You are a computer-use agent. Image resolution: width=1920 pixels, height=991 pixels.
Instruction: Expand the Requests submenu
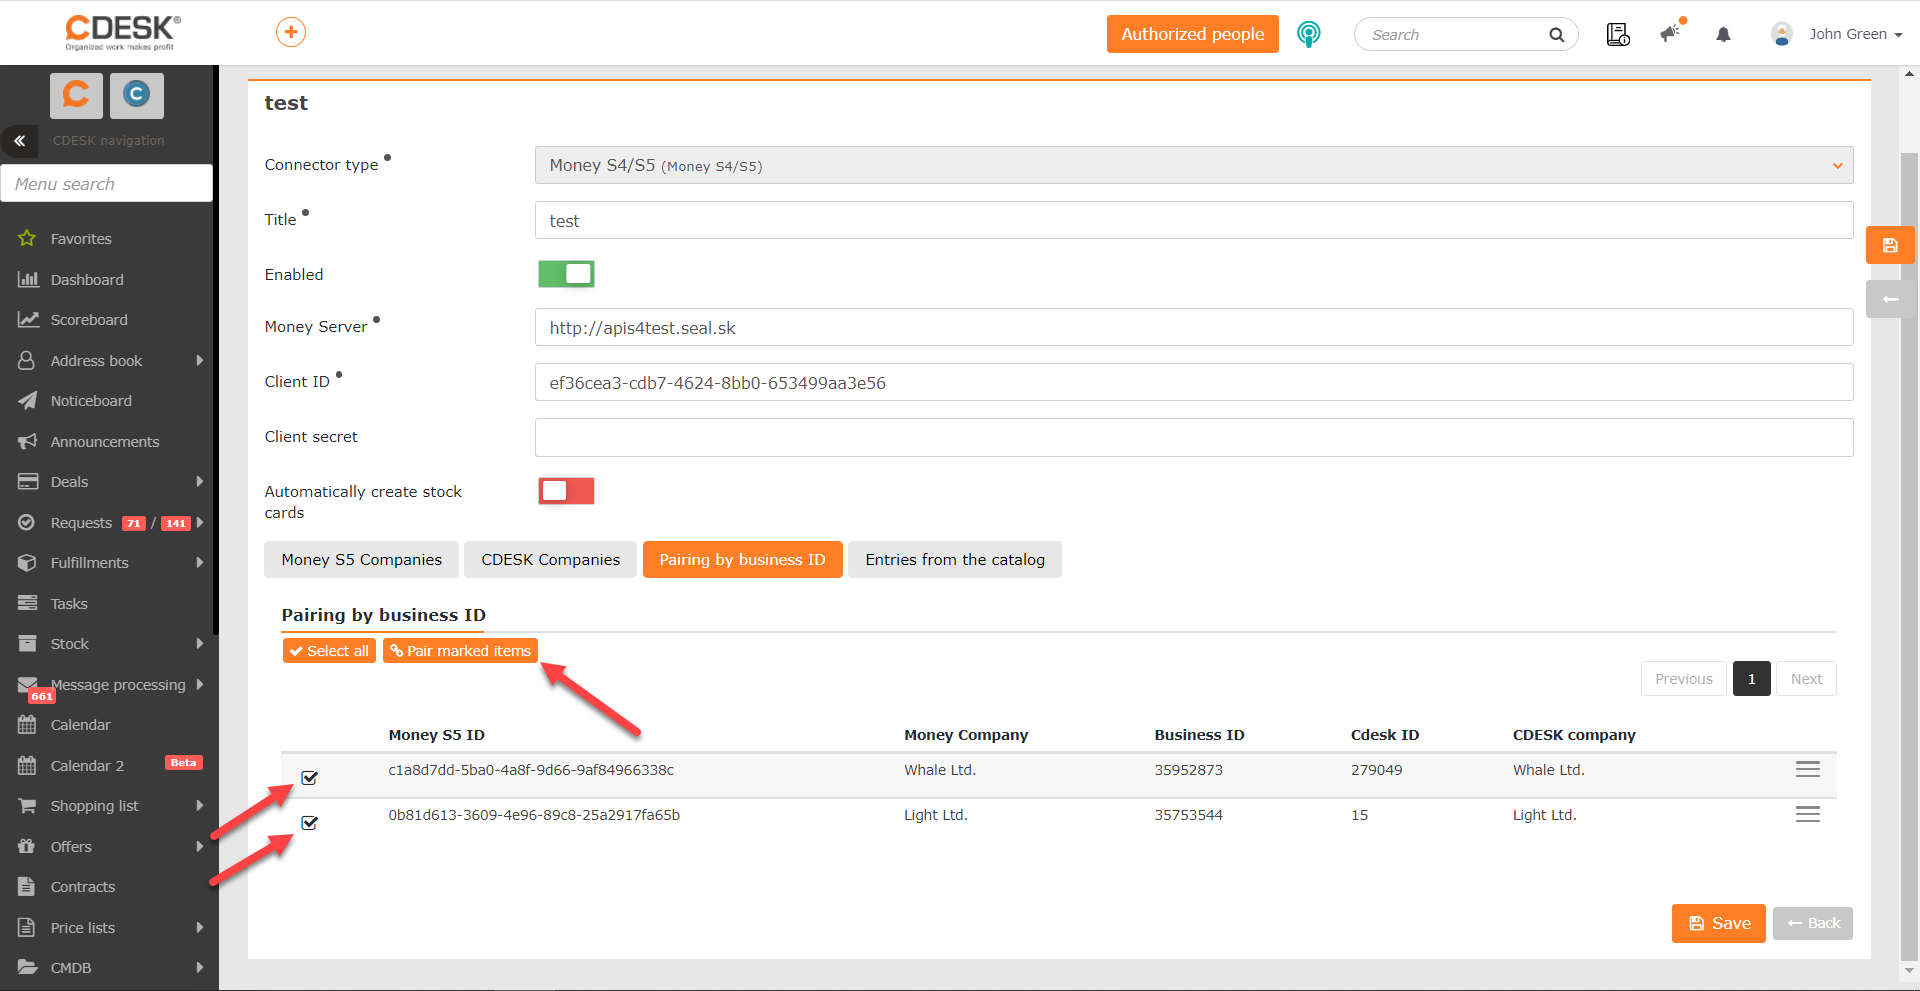pos(200,523)
